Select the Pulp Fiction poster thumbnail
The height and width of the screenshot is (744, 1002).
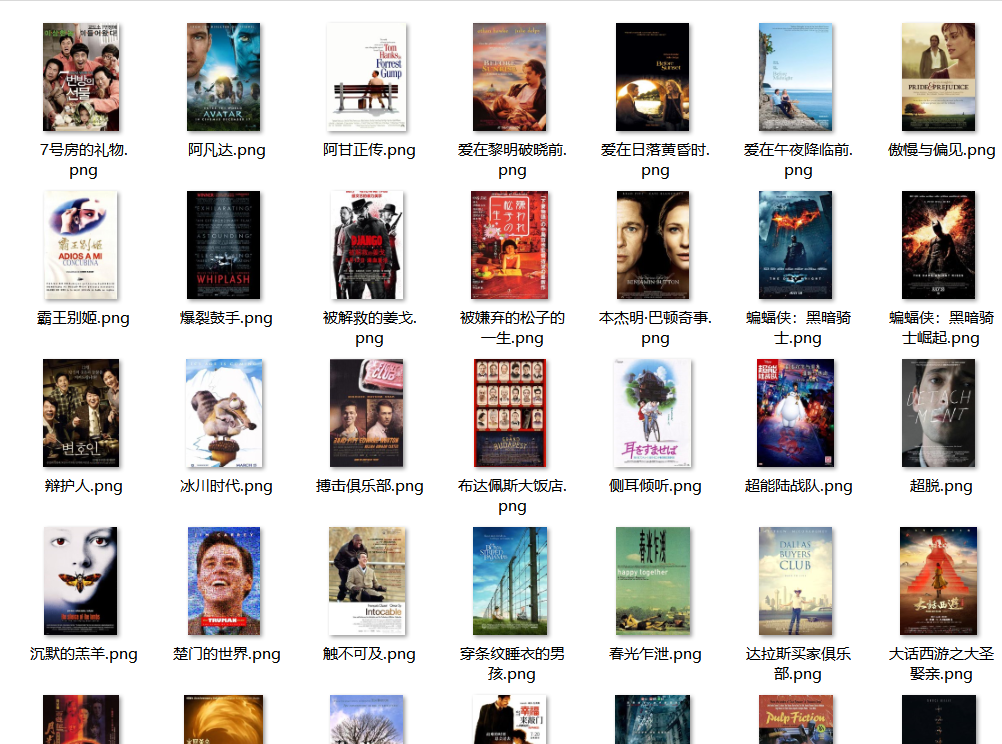[796, 719]
